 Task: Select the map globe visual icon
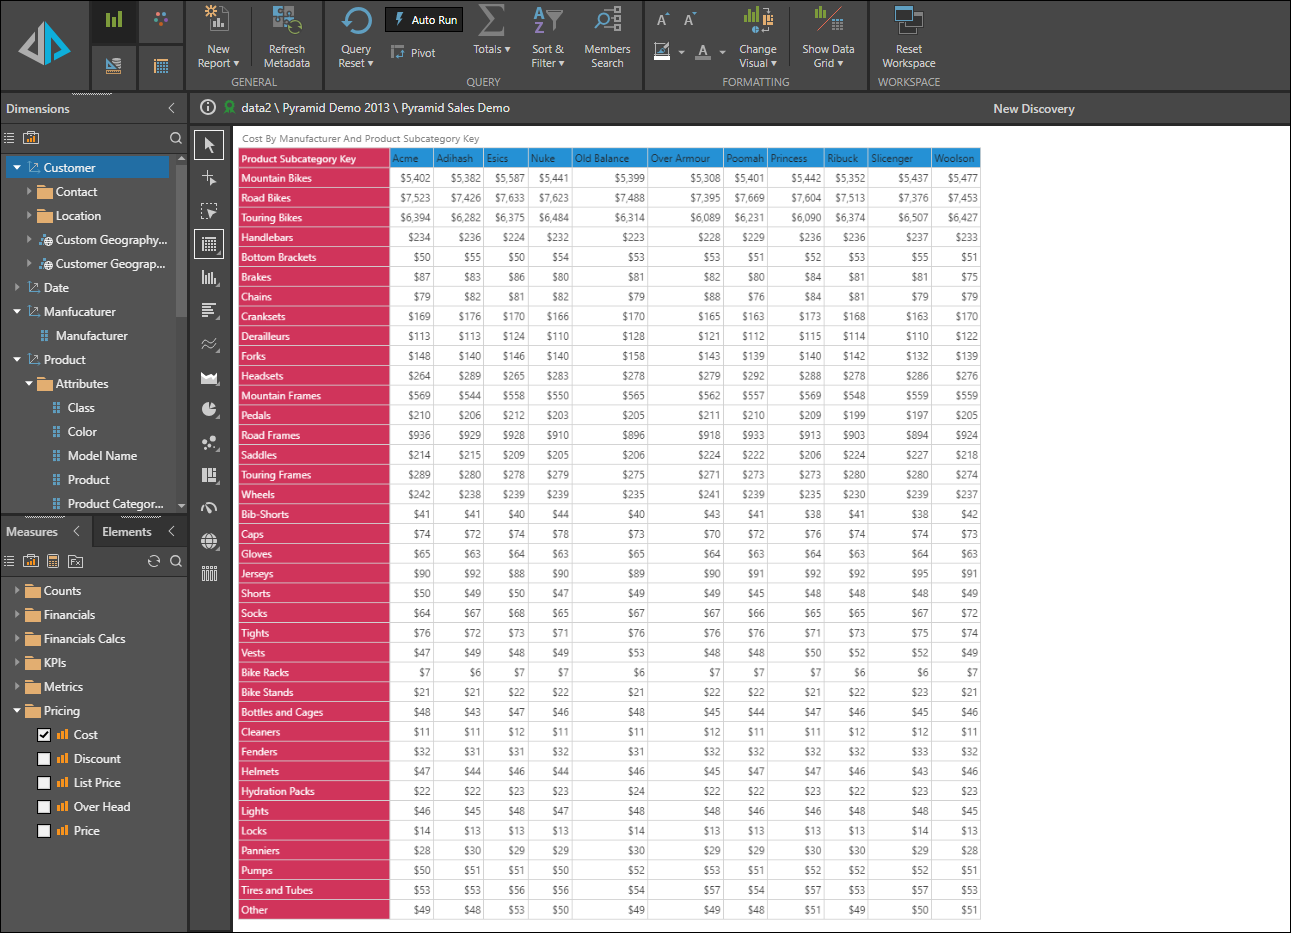coord(209,541)
